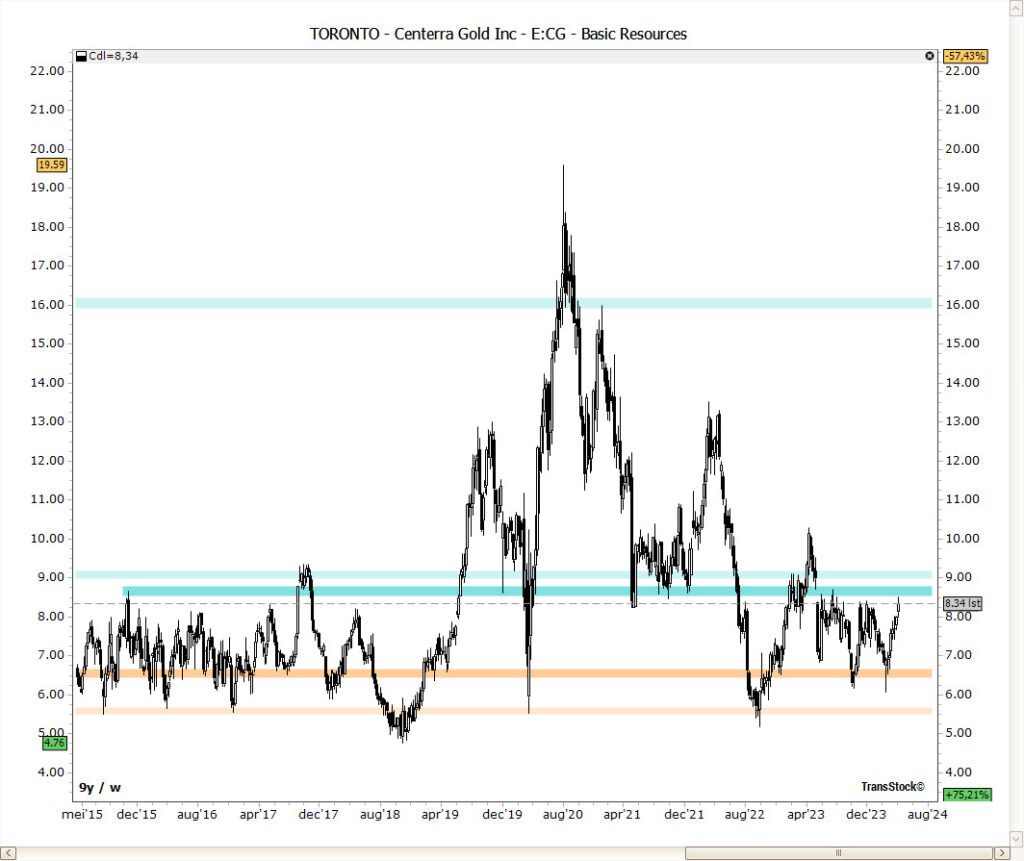Select the green 4.76 price marker

54,743
